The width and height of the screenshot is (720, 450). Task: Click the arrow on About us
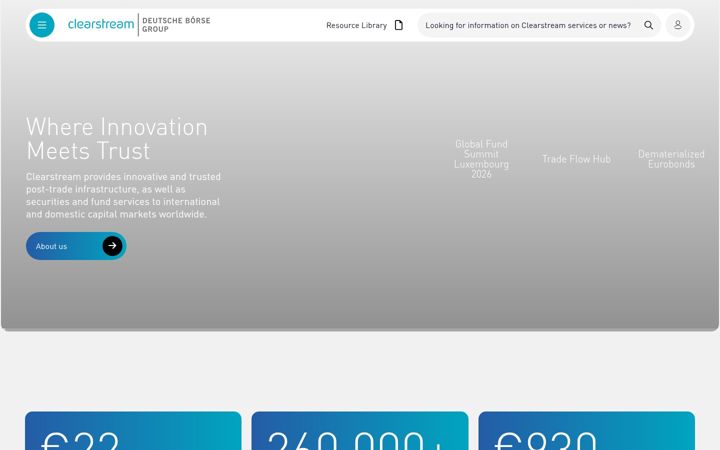(x=112, y=246)
